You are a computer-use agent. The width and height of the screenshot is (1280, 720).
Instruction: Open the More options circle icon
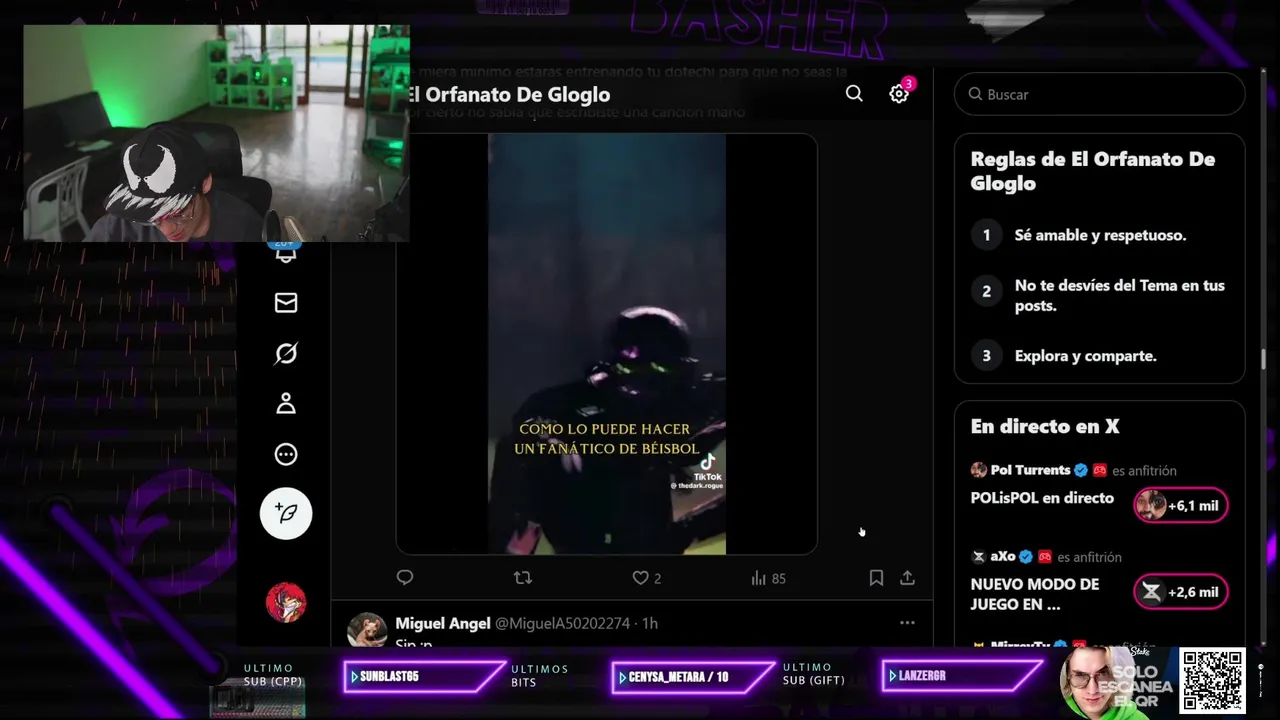(286, 454)
